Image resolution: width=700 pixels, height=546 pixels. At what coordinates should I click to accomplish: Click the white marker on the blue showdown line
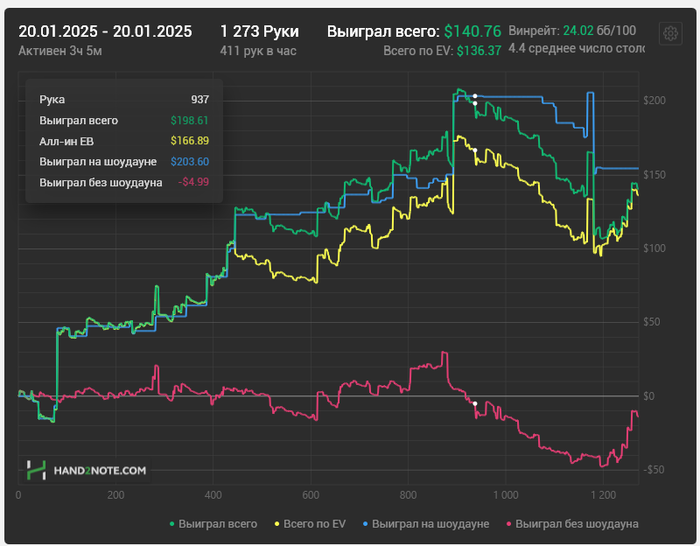pyautogui.click(x=475, y=96)
